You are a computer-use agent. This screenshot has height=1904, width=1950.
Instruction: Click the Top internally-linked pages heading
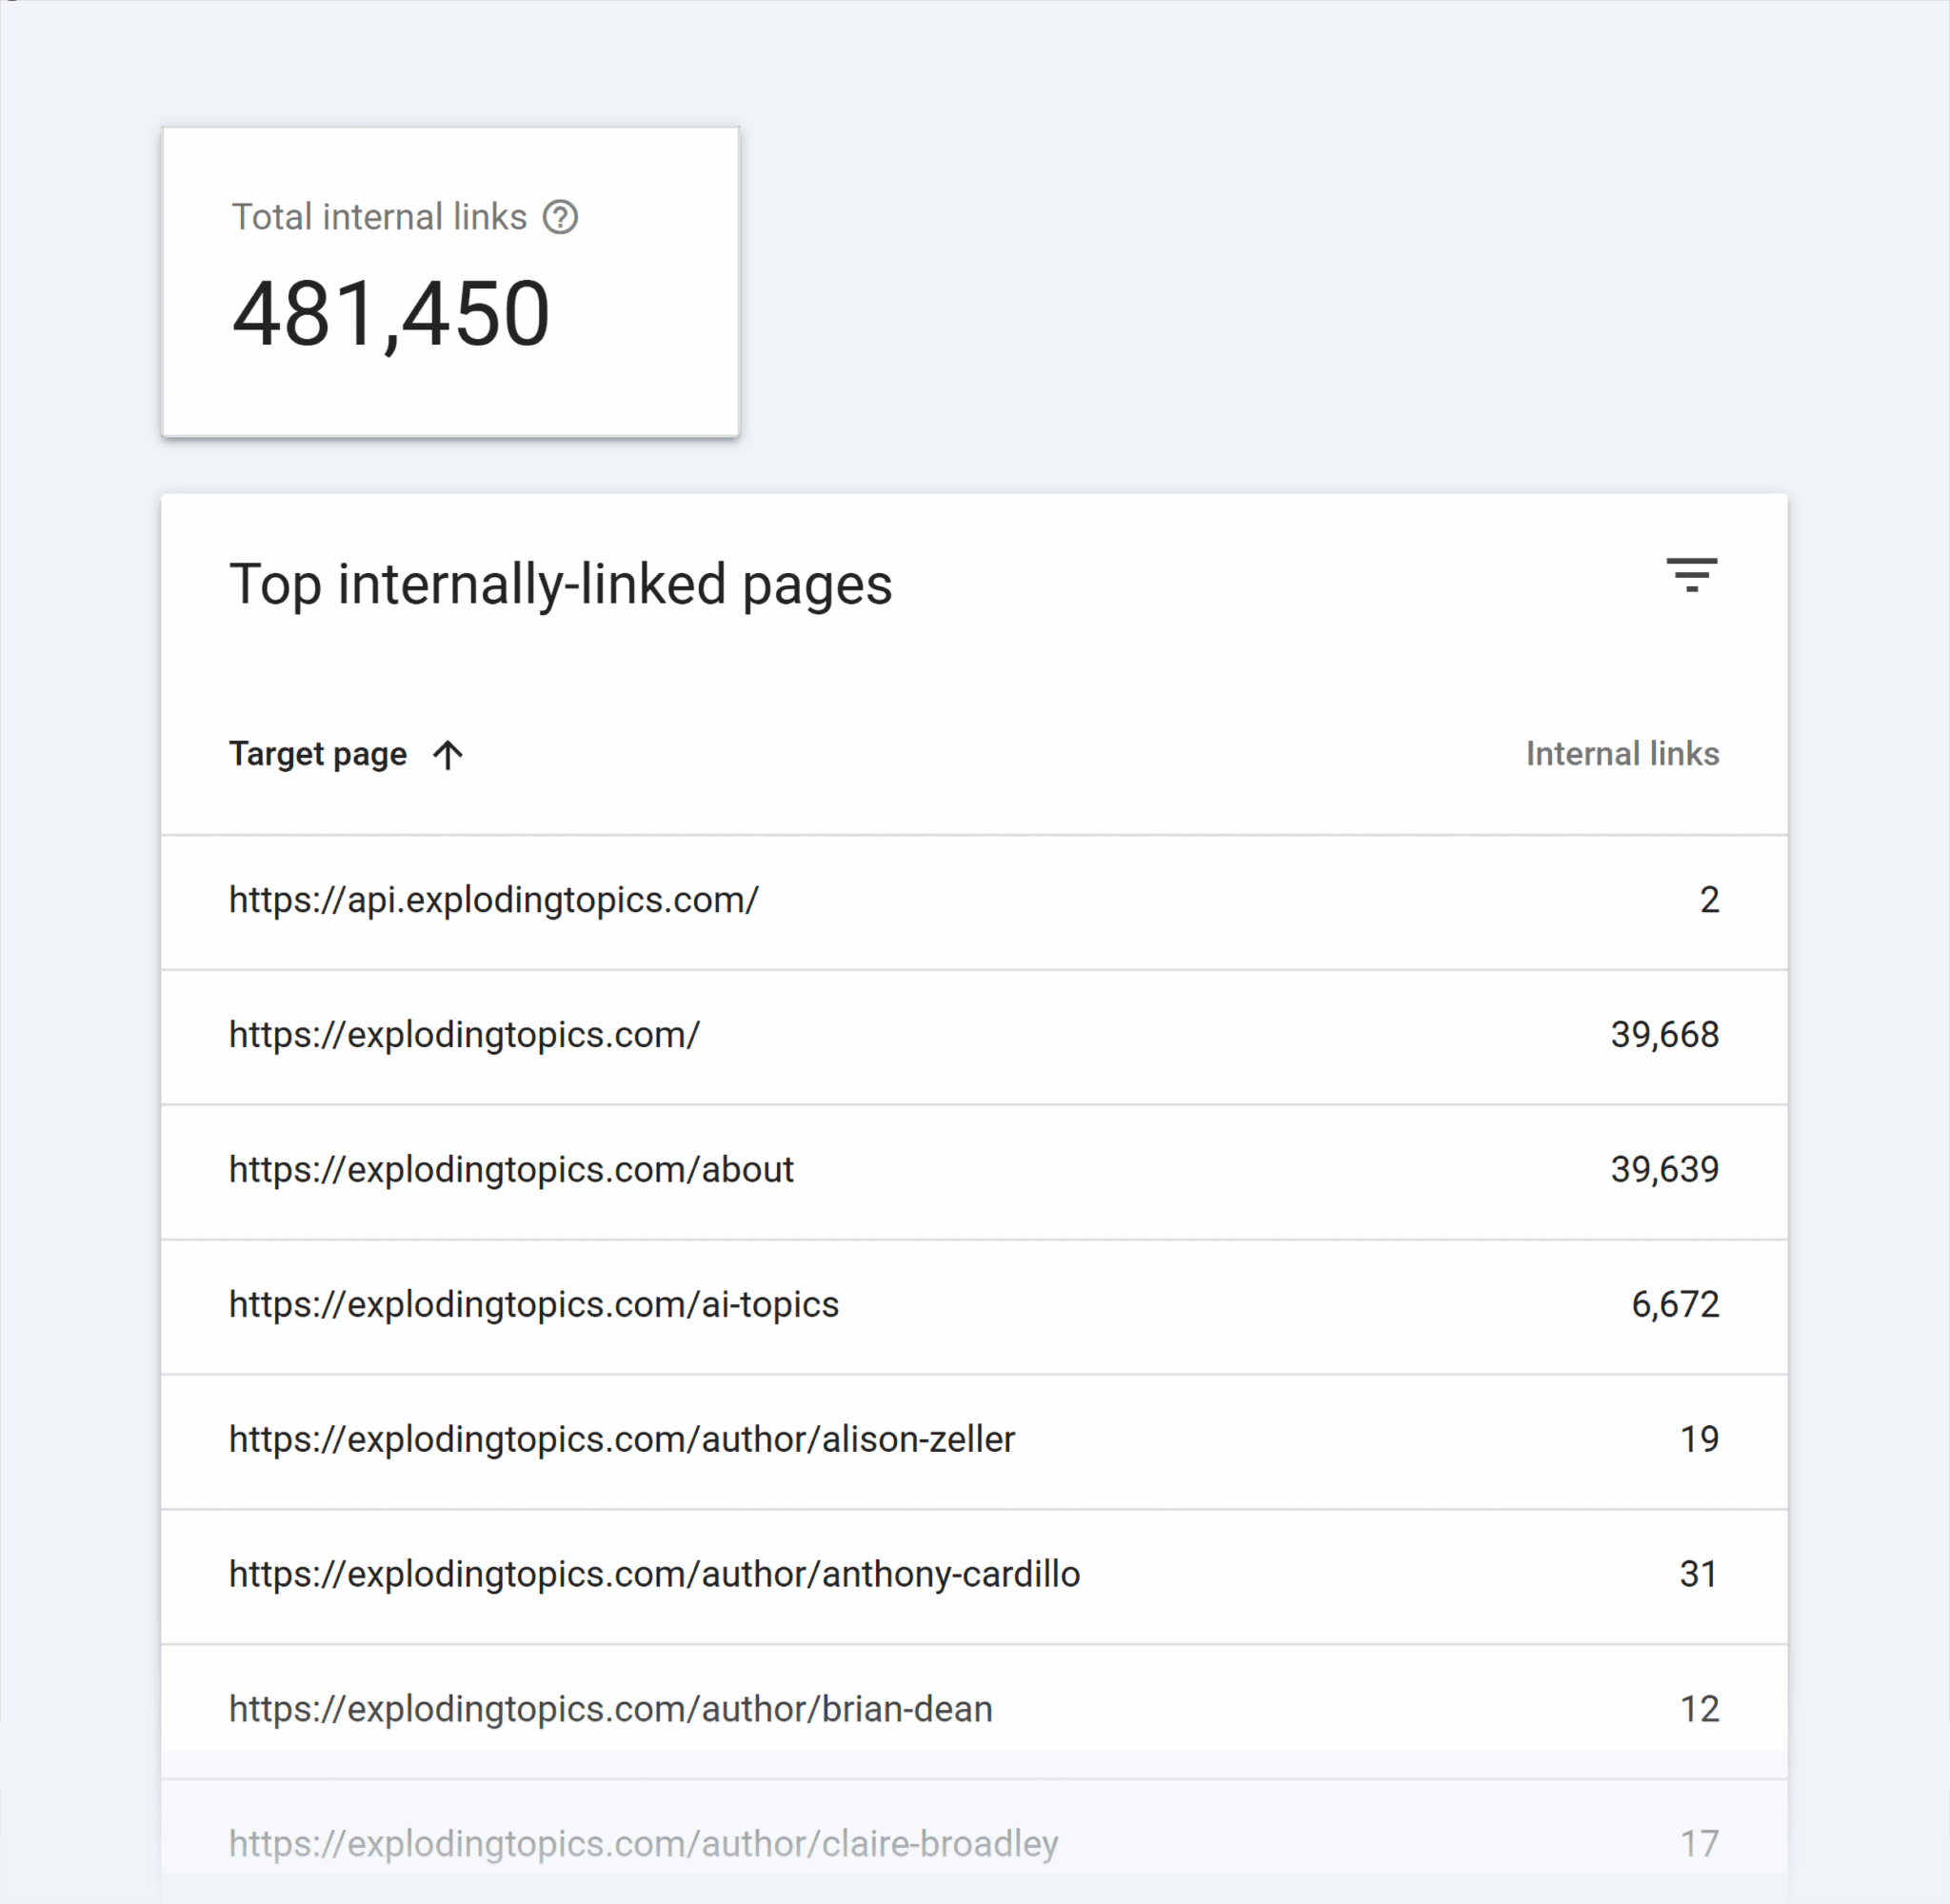tap(560, 585)
